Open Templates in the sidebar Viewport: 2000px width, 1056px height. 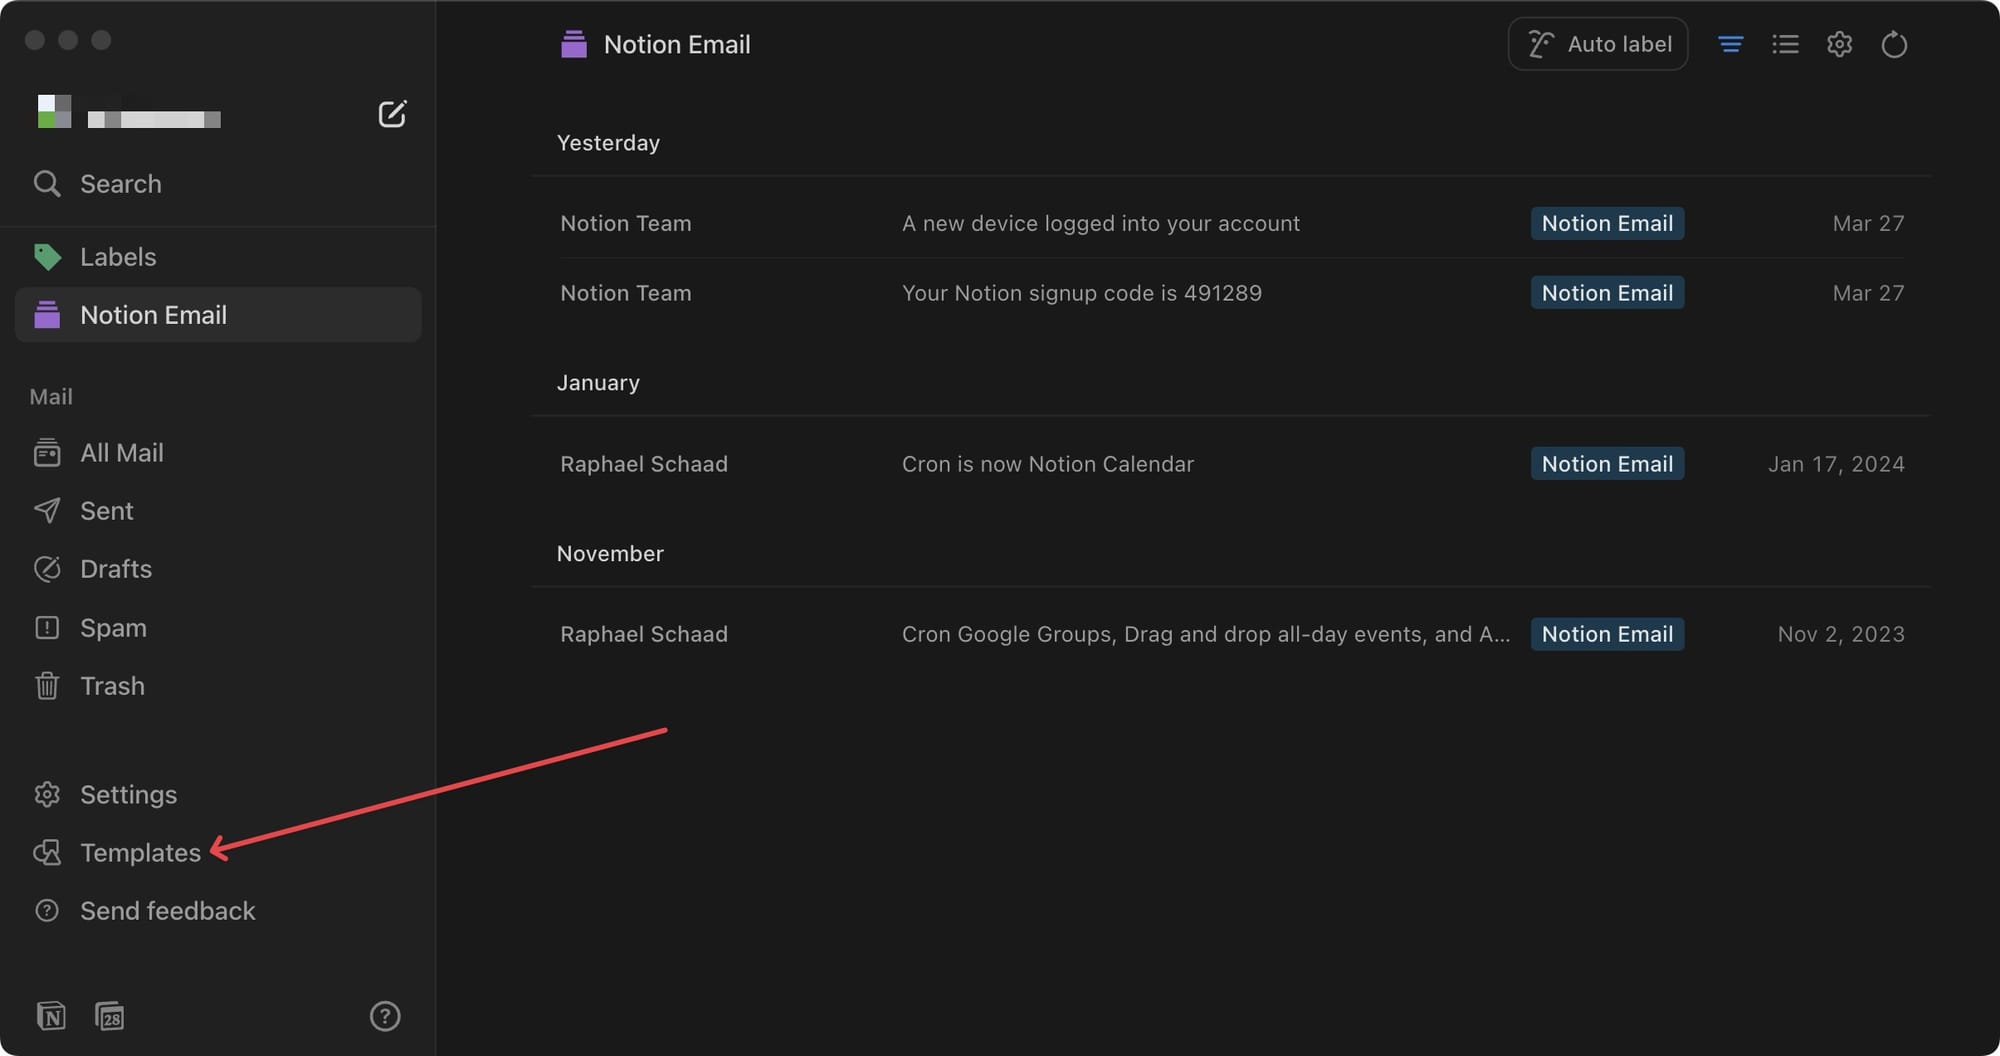[218, 853]
